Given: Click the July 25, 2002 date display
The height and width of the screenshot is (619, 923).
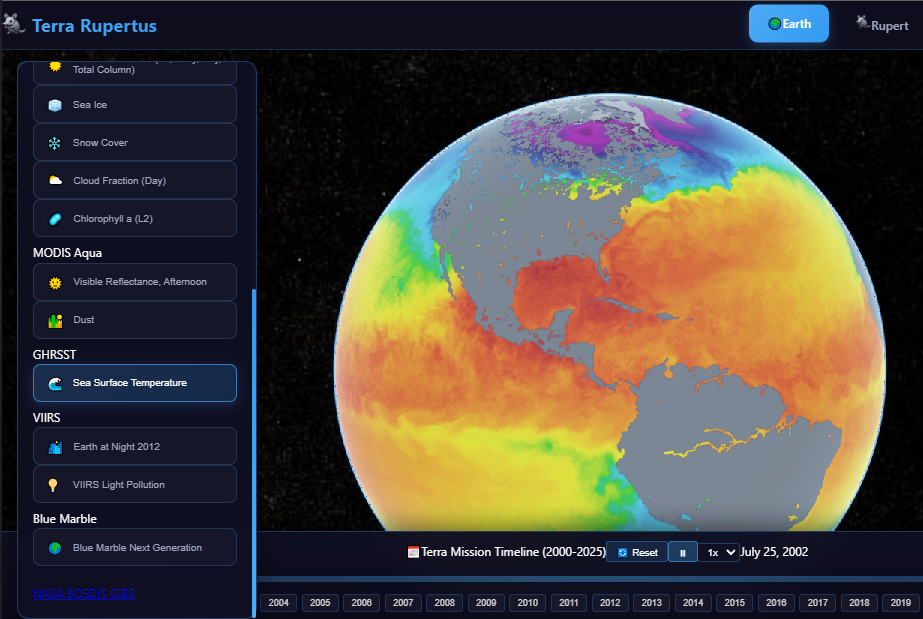Looking at the screenshot, I should (x=774, y=552).
